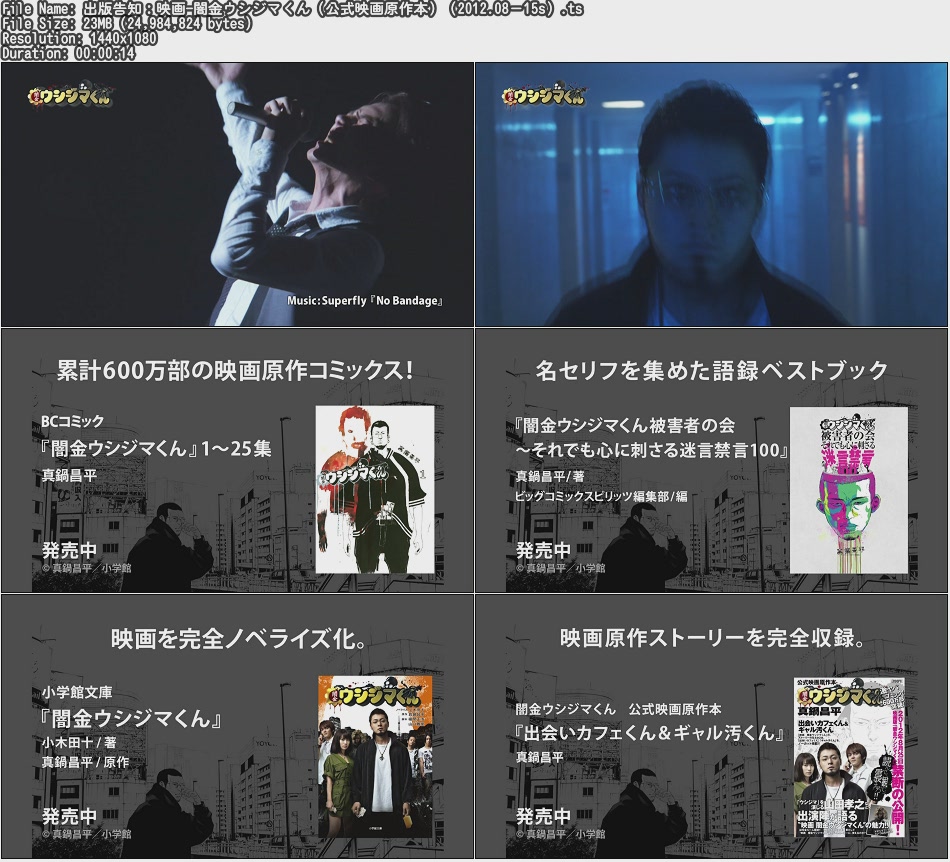The height and width of the screenshot is (862, 950).
Task: Click '発売中' in the novelization frame
Action: tap(70, 816)
